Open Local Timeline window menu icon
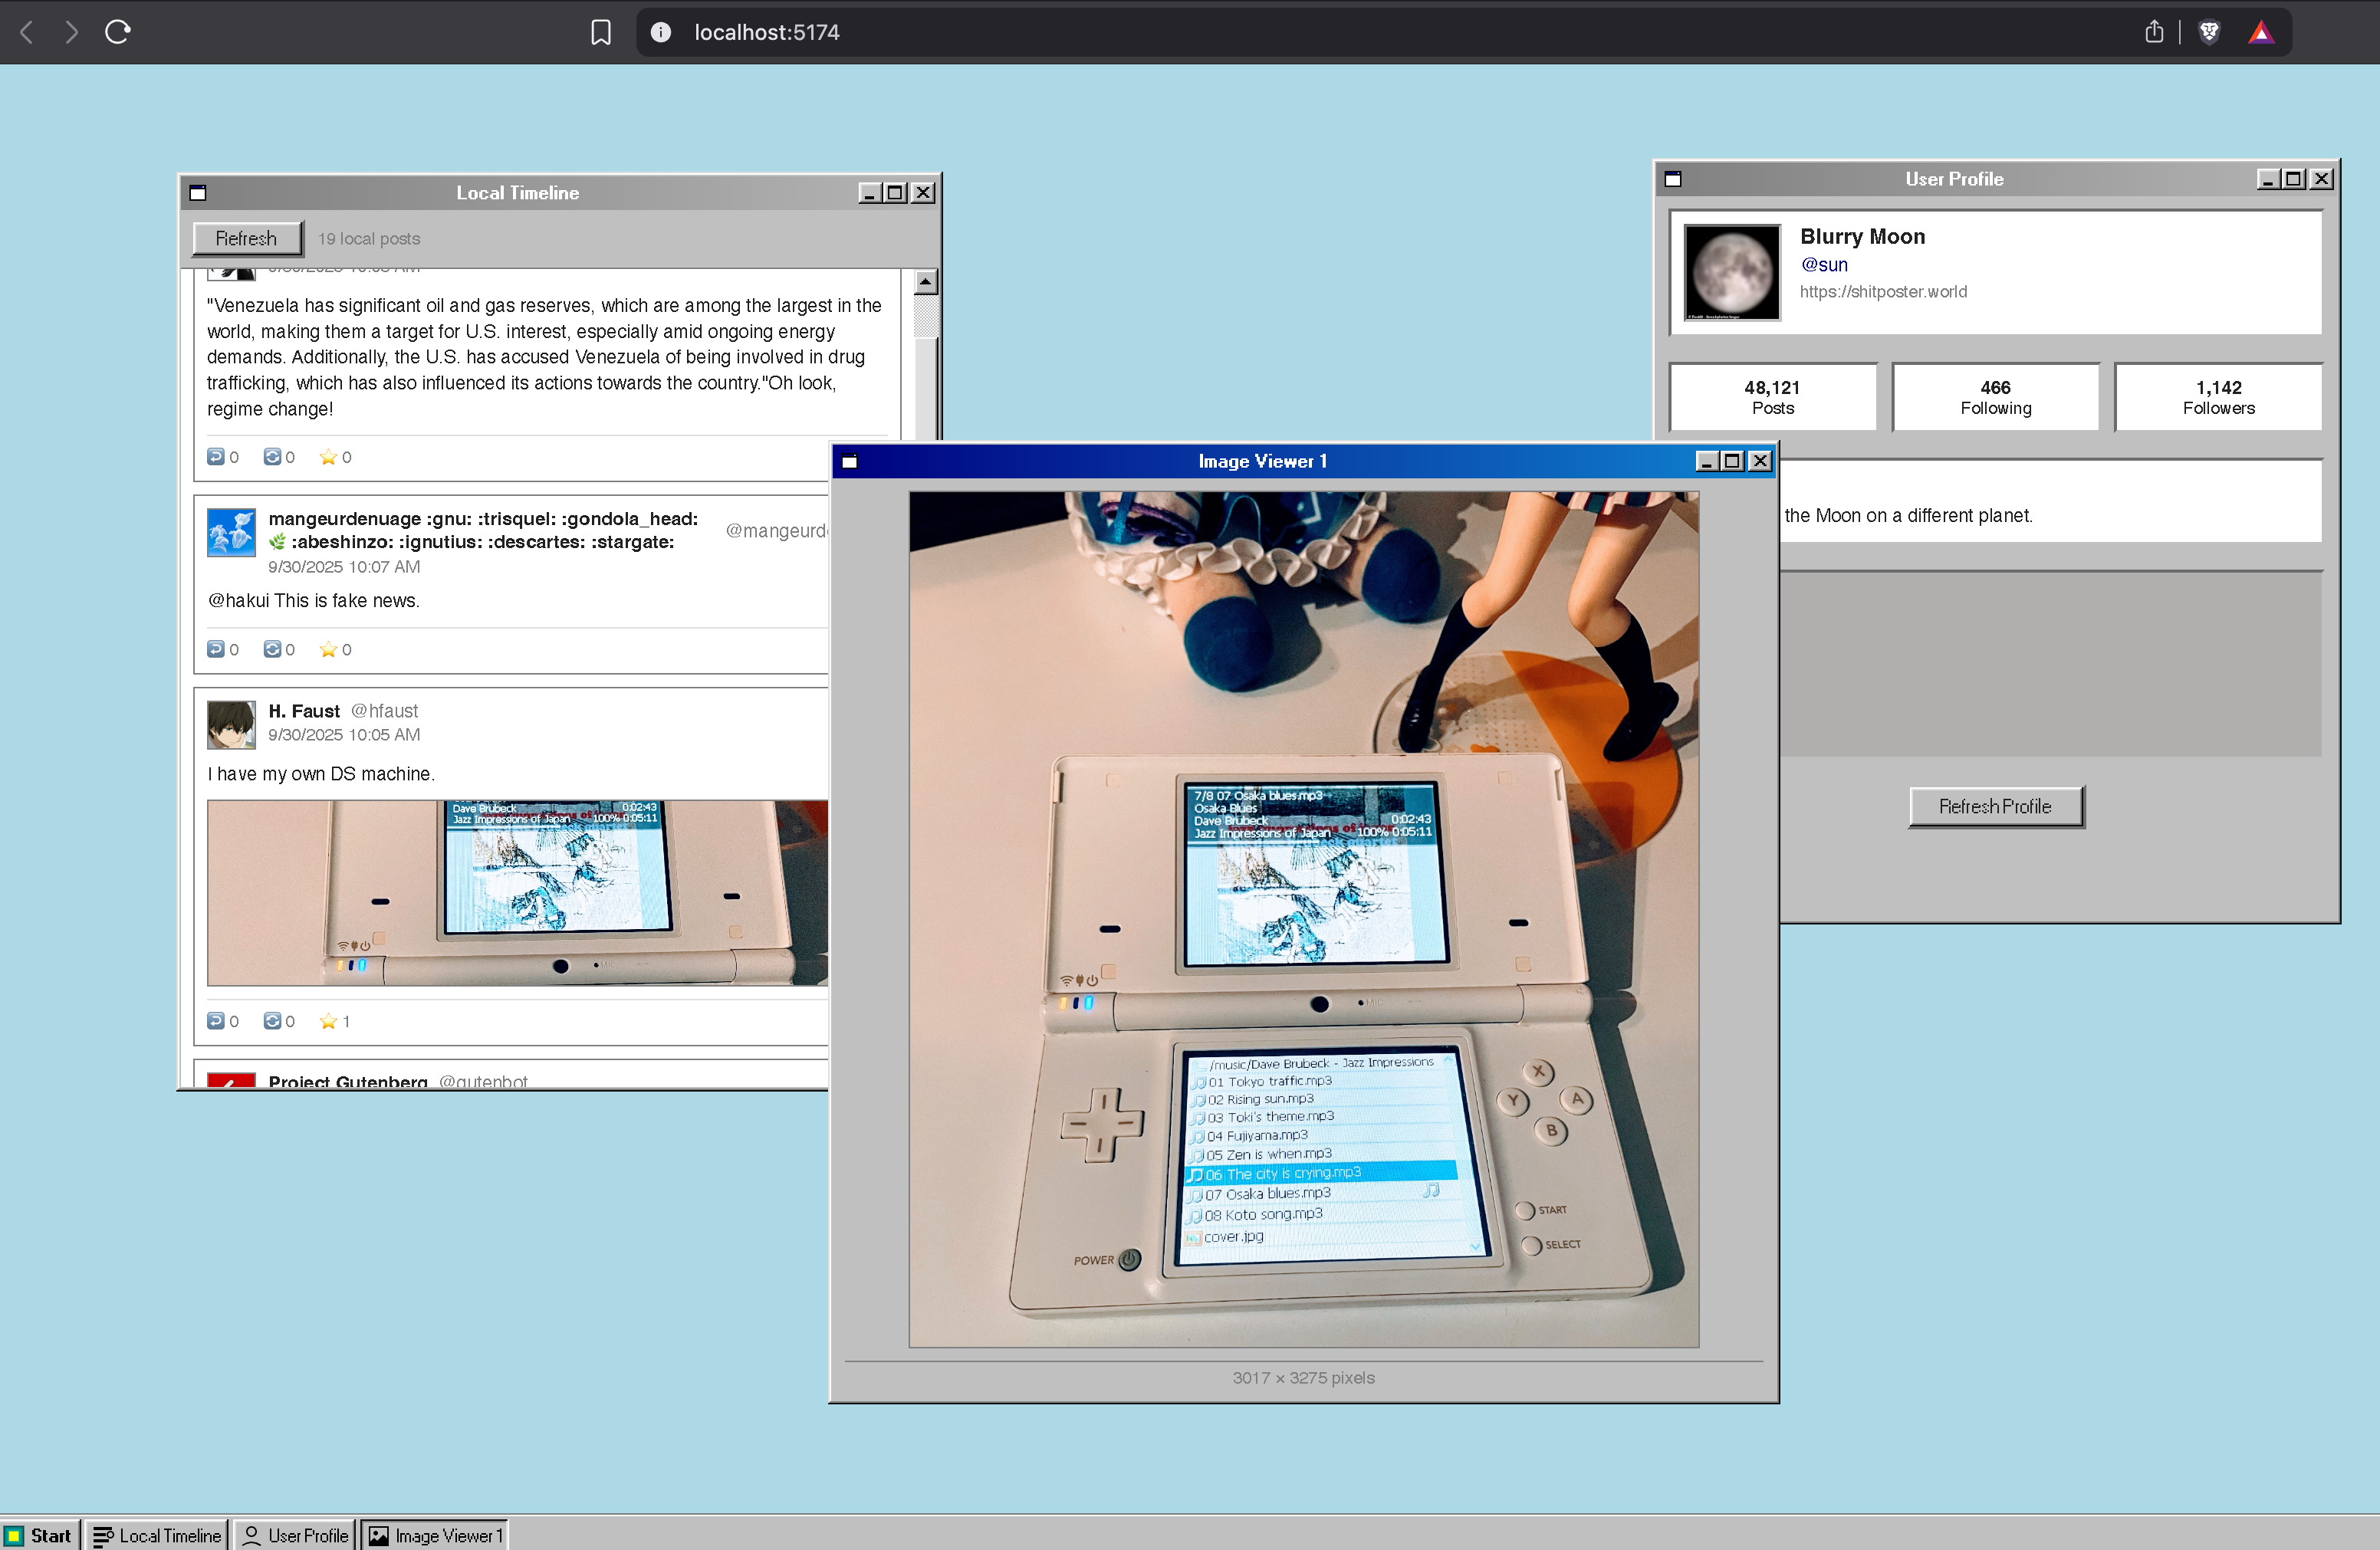This screenshot has width=2380, height=1550. pyautogui.click(x=198, y=193)
